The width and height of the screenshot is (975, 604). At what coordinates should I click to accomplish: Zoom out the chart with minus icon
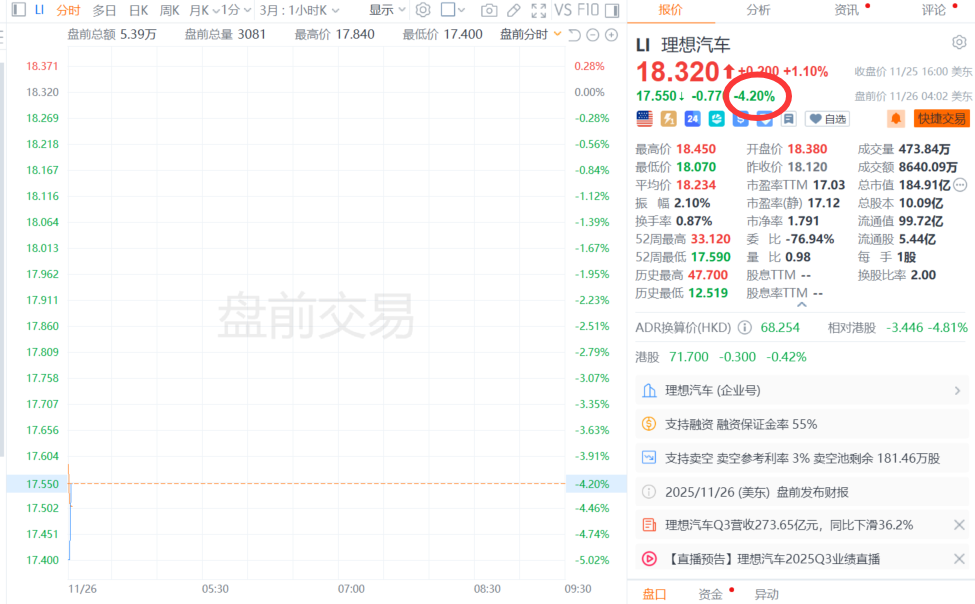(x=593, y=35)
